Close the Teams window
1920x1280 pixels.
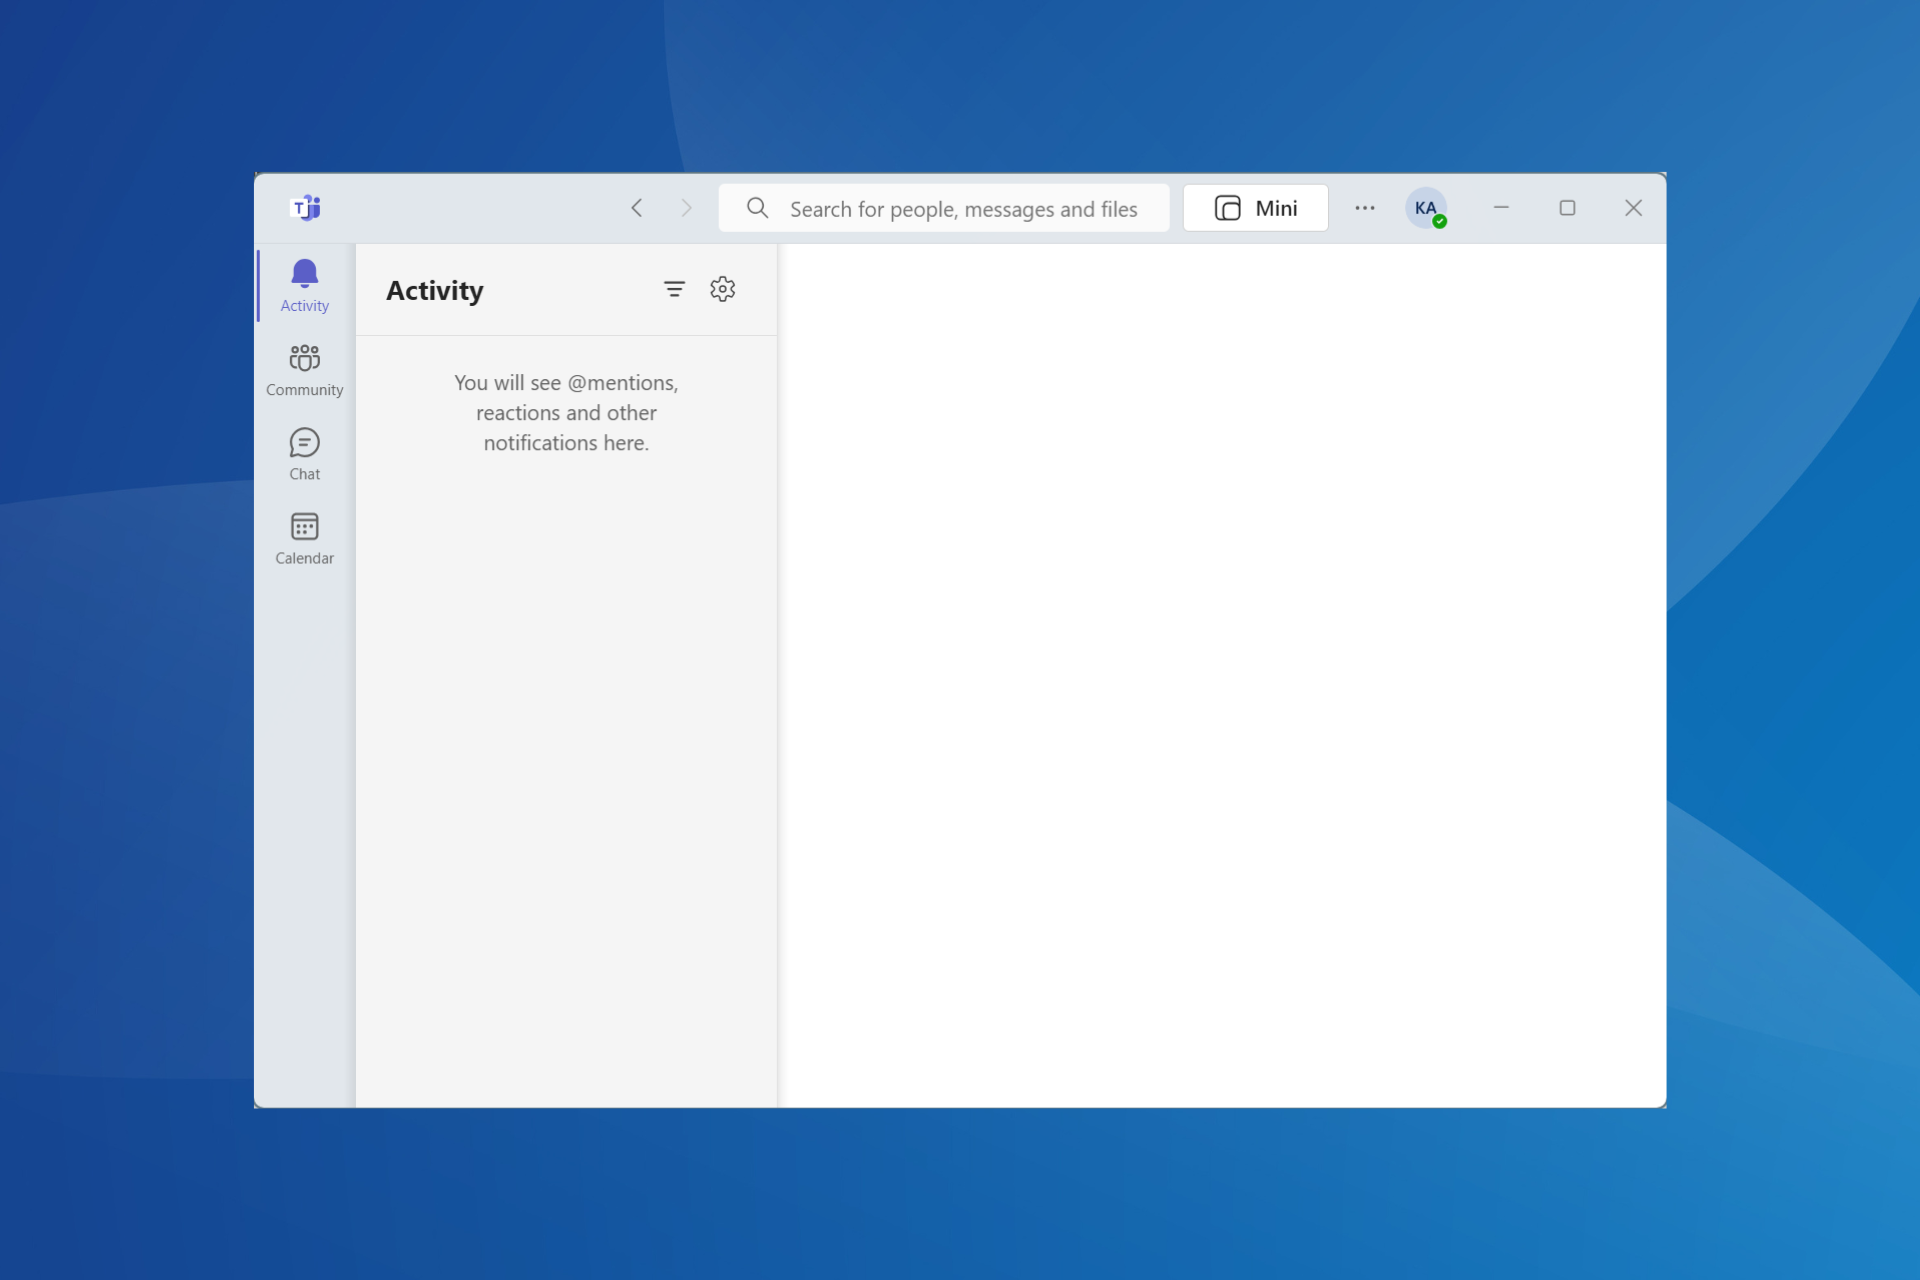[x=1633, y=208]
